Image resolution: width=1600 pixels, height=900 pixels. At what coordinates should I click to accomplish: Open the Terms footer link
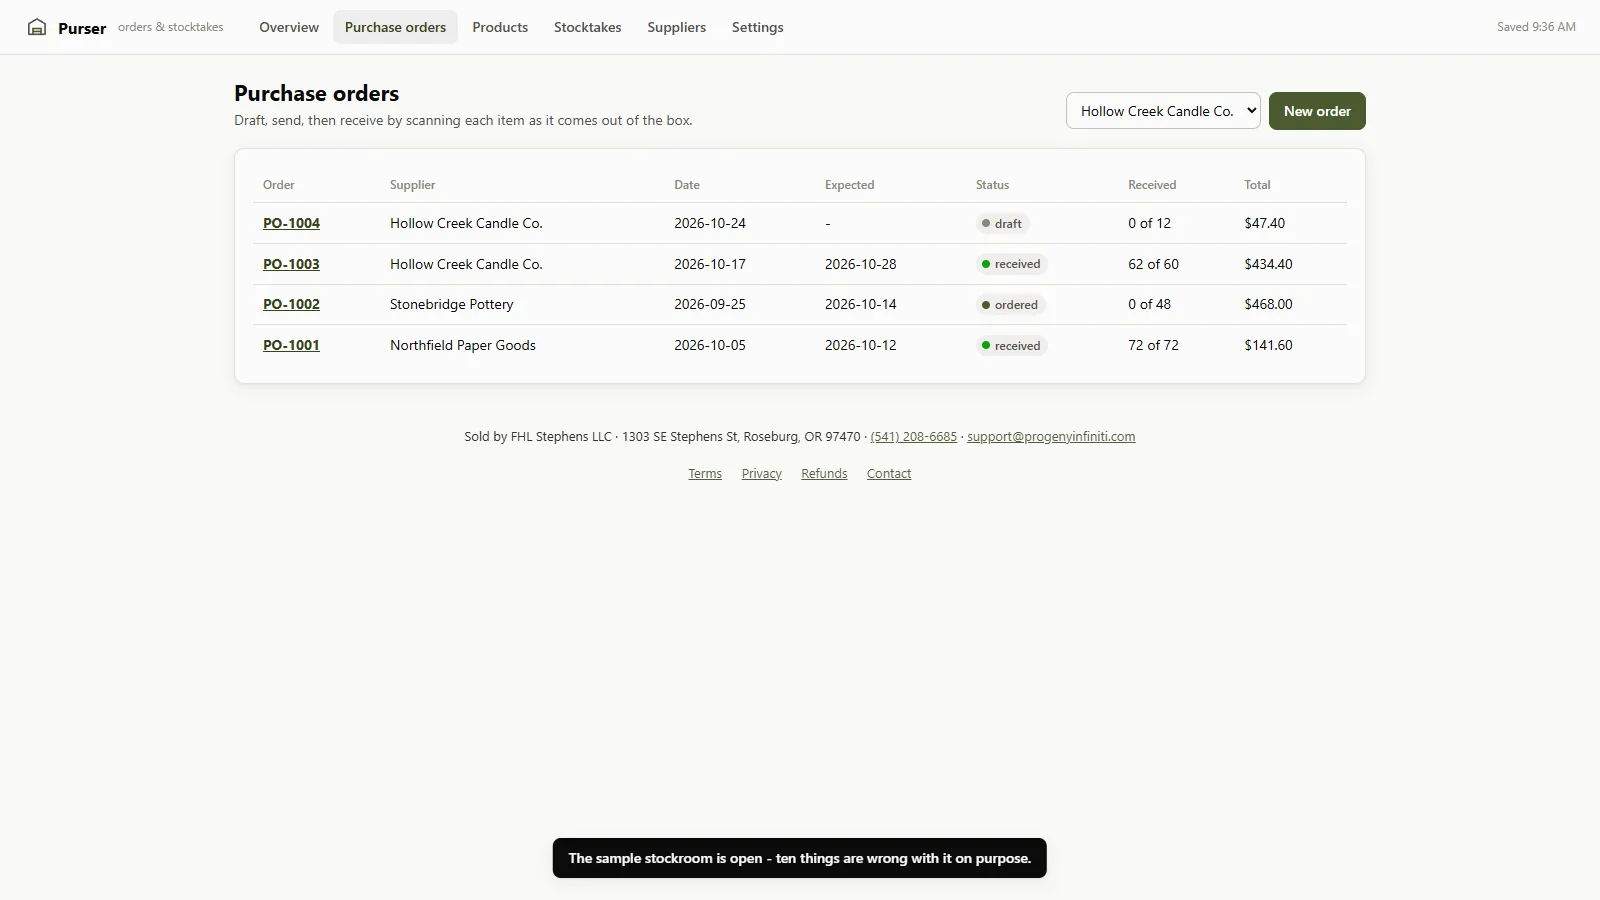[705, 474]
